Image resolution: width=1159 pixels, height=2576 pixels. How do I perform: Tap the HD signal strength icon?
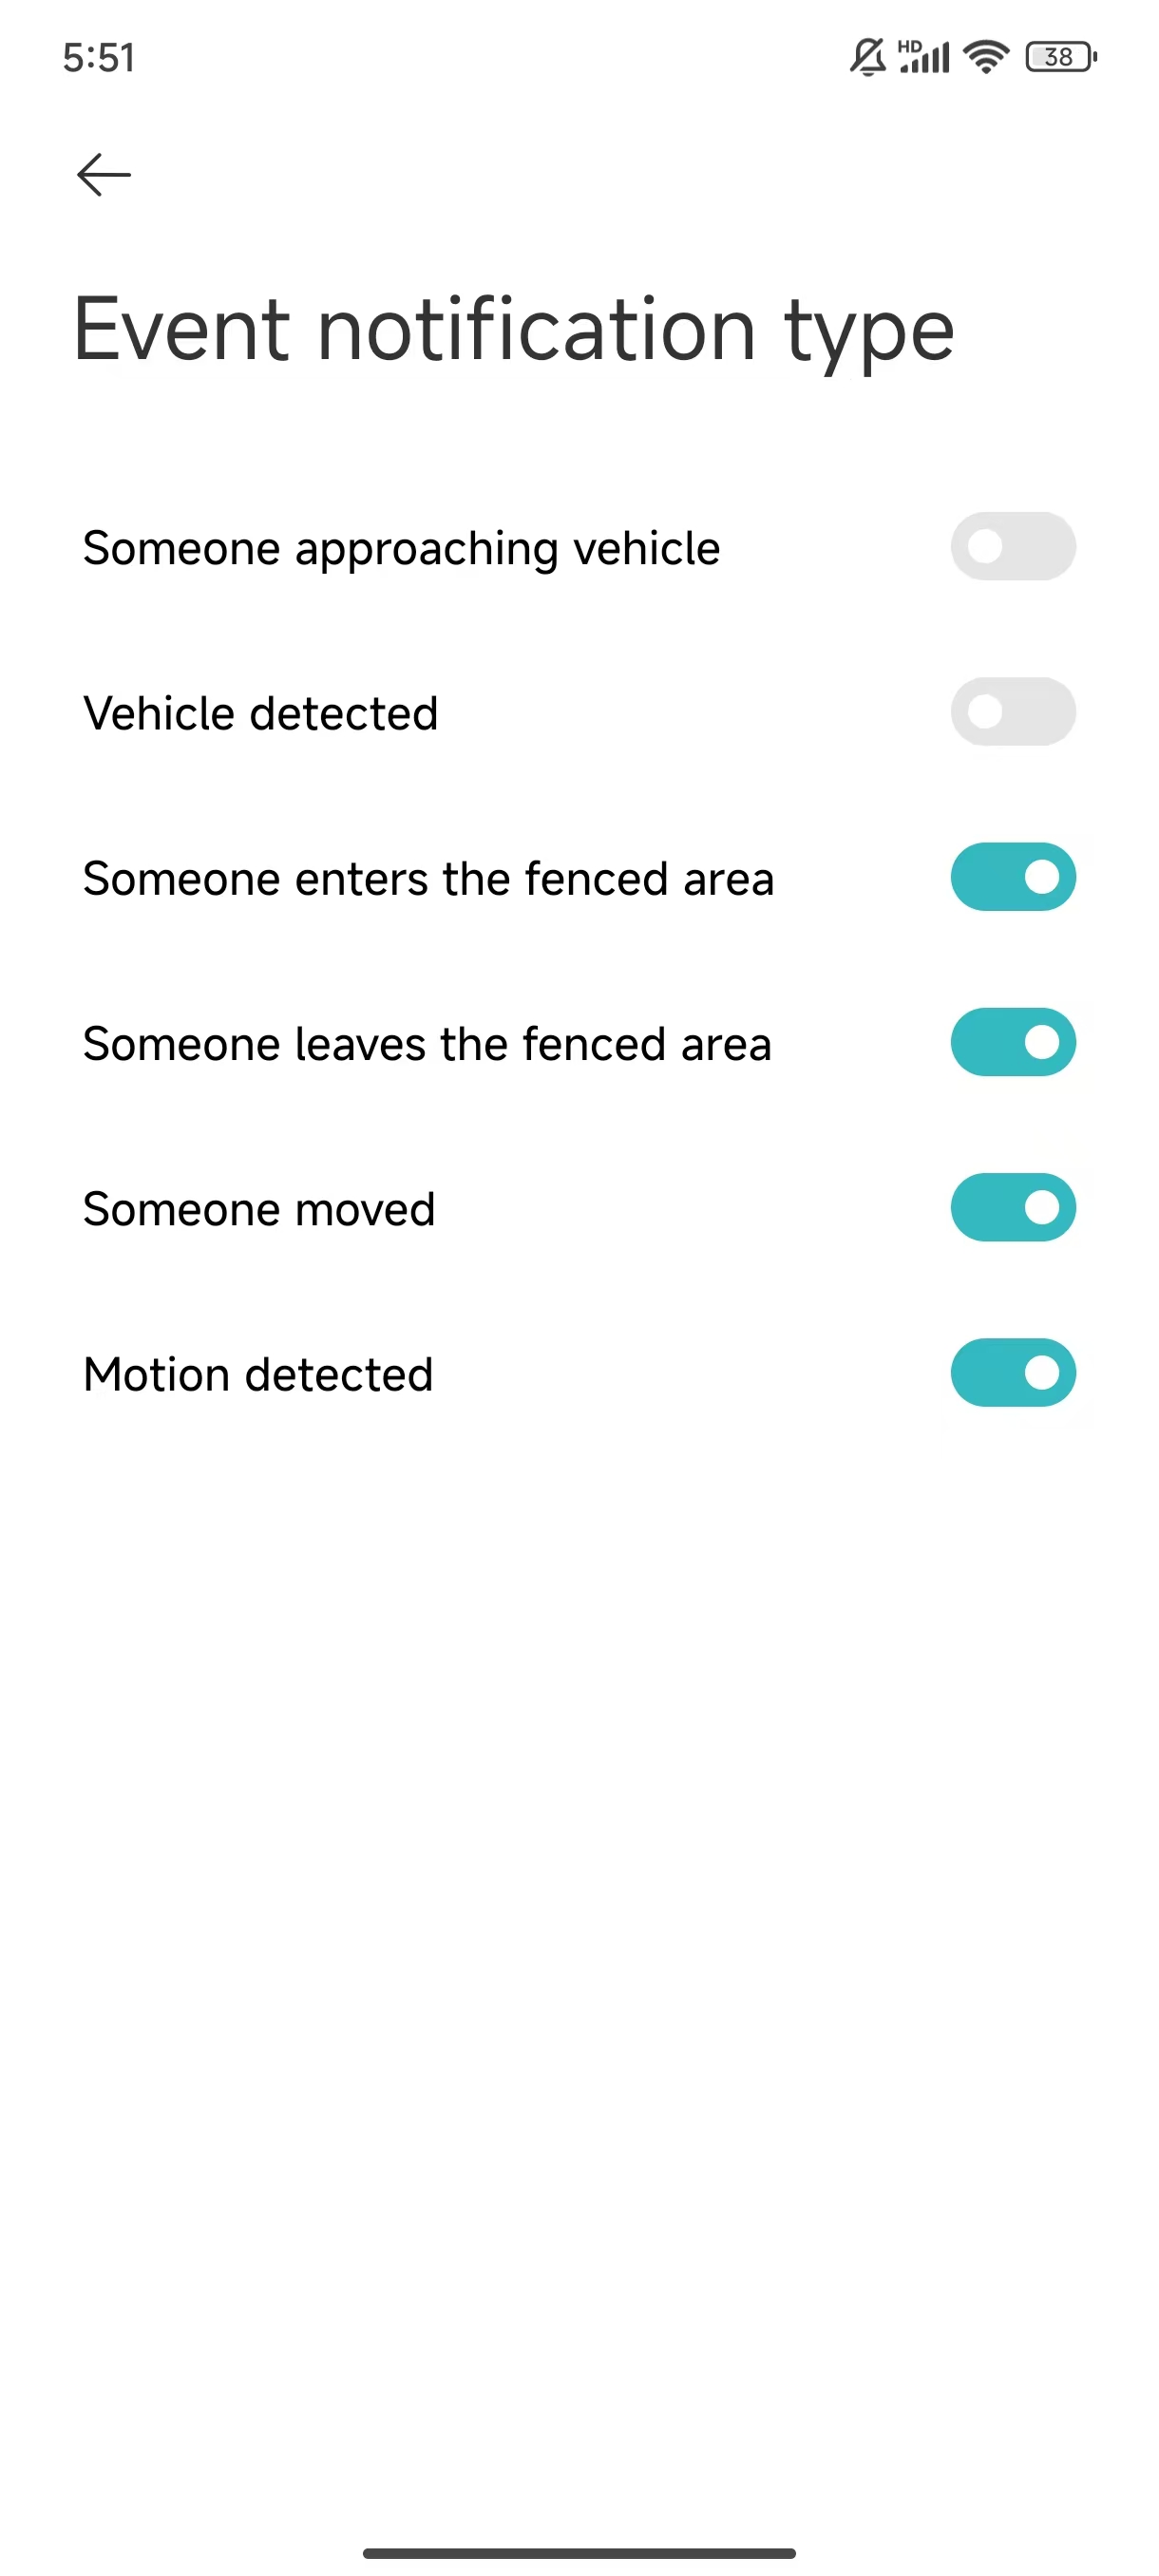(x=924, y=57)
